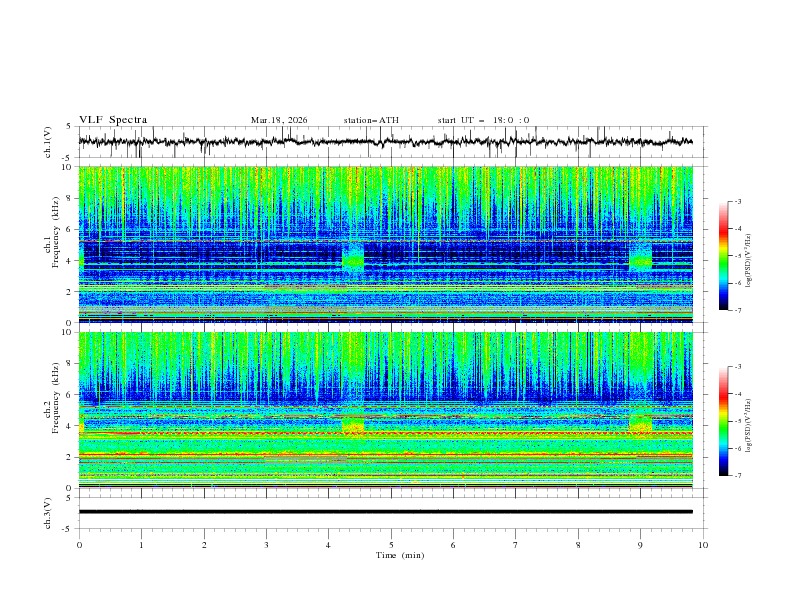
Task: Select the lower "log(PSD)(V²/Hz)" colorbar label
Action: [748, 426]
